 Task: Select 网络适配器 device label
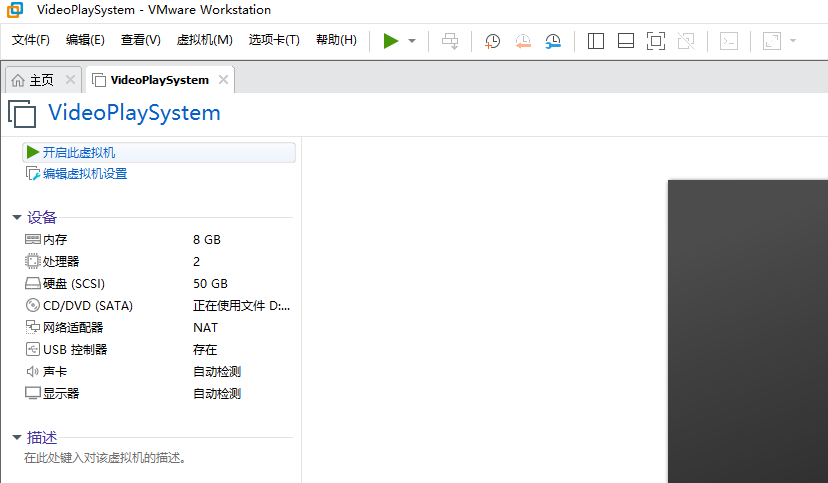point(73,327)
